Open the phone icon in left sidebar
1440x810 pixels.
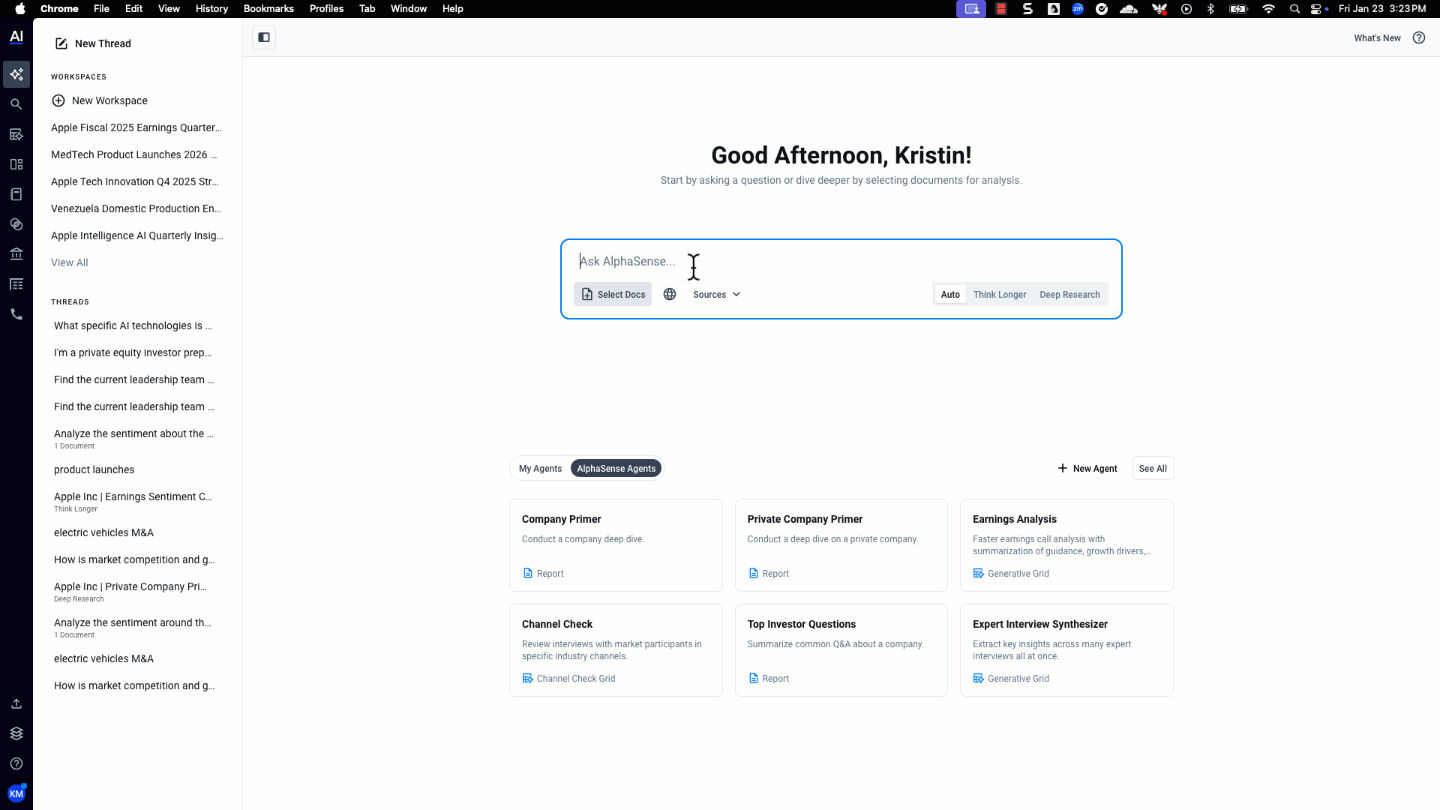[16, 314]
